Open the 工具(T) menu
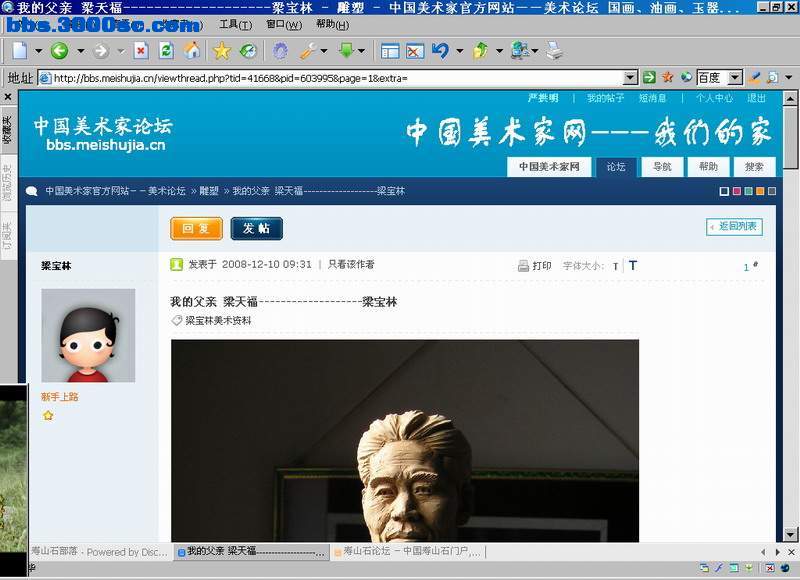This screenshot has width=800, height=580. pyautogui.click(x=235, y=24)
